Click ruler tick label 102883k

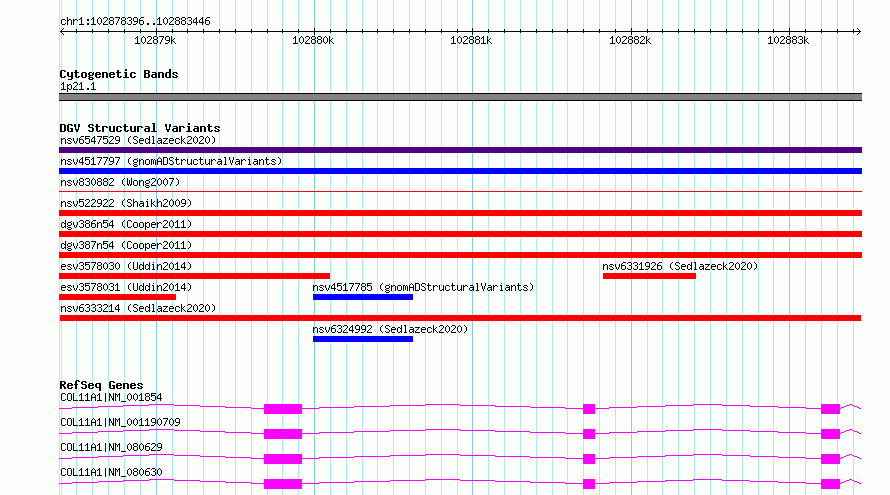tap(788, 40)
